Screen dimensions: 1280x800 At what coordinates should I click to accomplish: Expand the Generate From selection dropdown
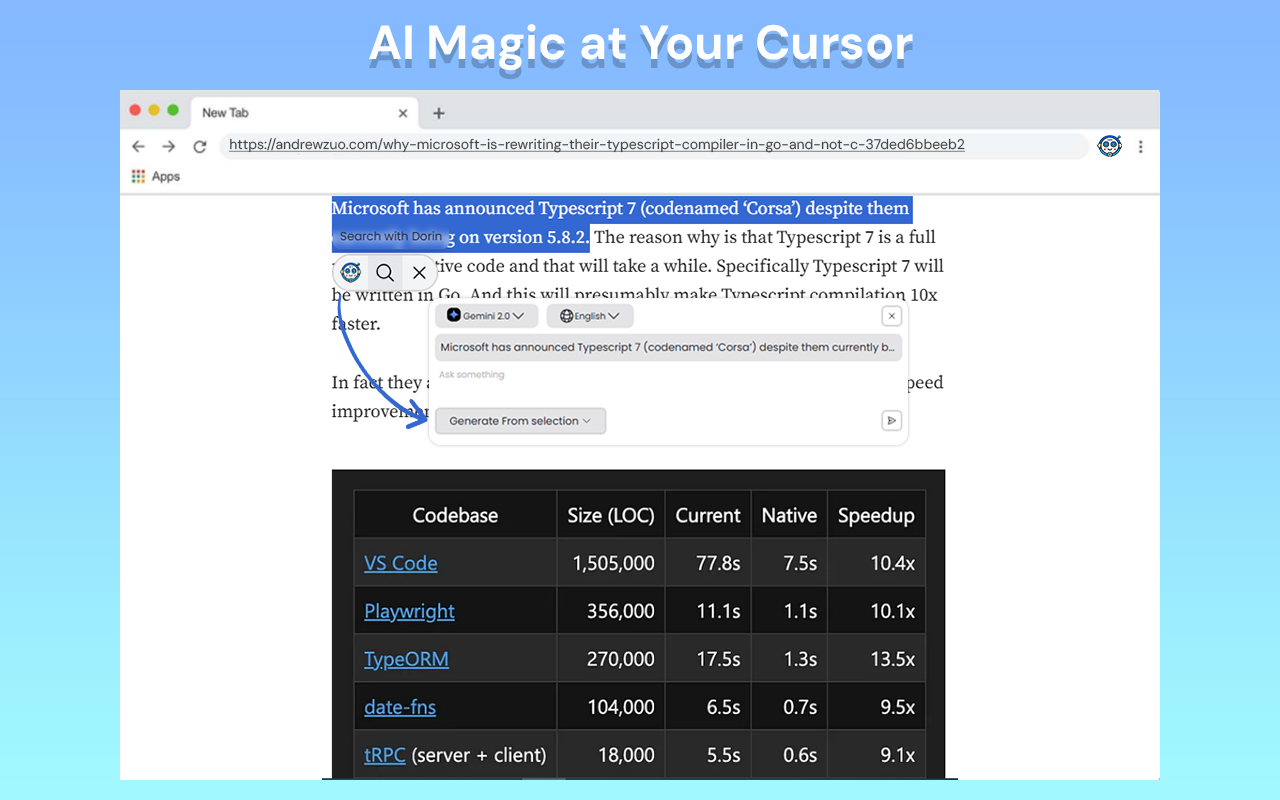[x=520, y=421]
